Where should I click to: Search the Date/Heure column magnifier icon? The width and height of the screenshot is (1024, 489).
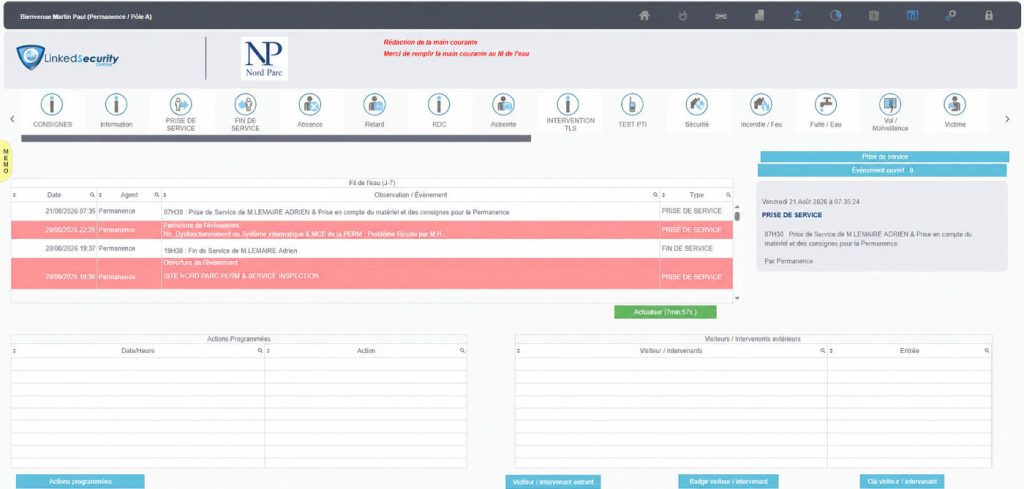tap(260, 351)
